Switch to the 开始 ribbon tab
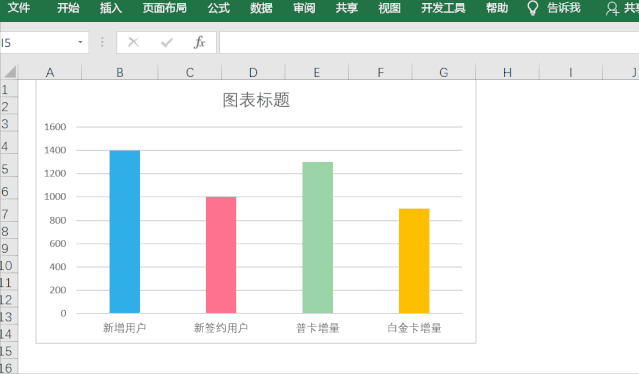Viewport: 639px width, 374px height. click(x=68, y=8)
